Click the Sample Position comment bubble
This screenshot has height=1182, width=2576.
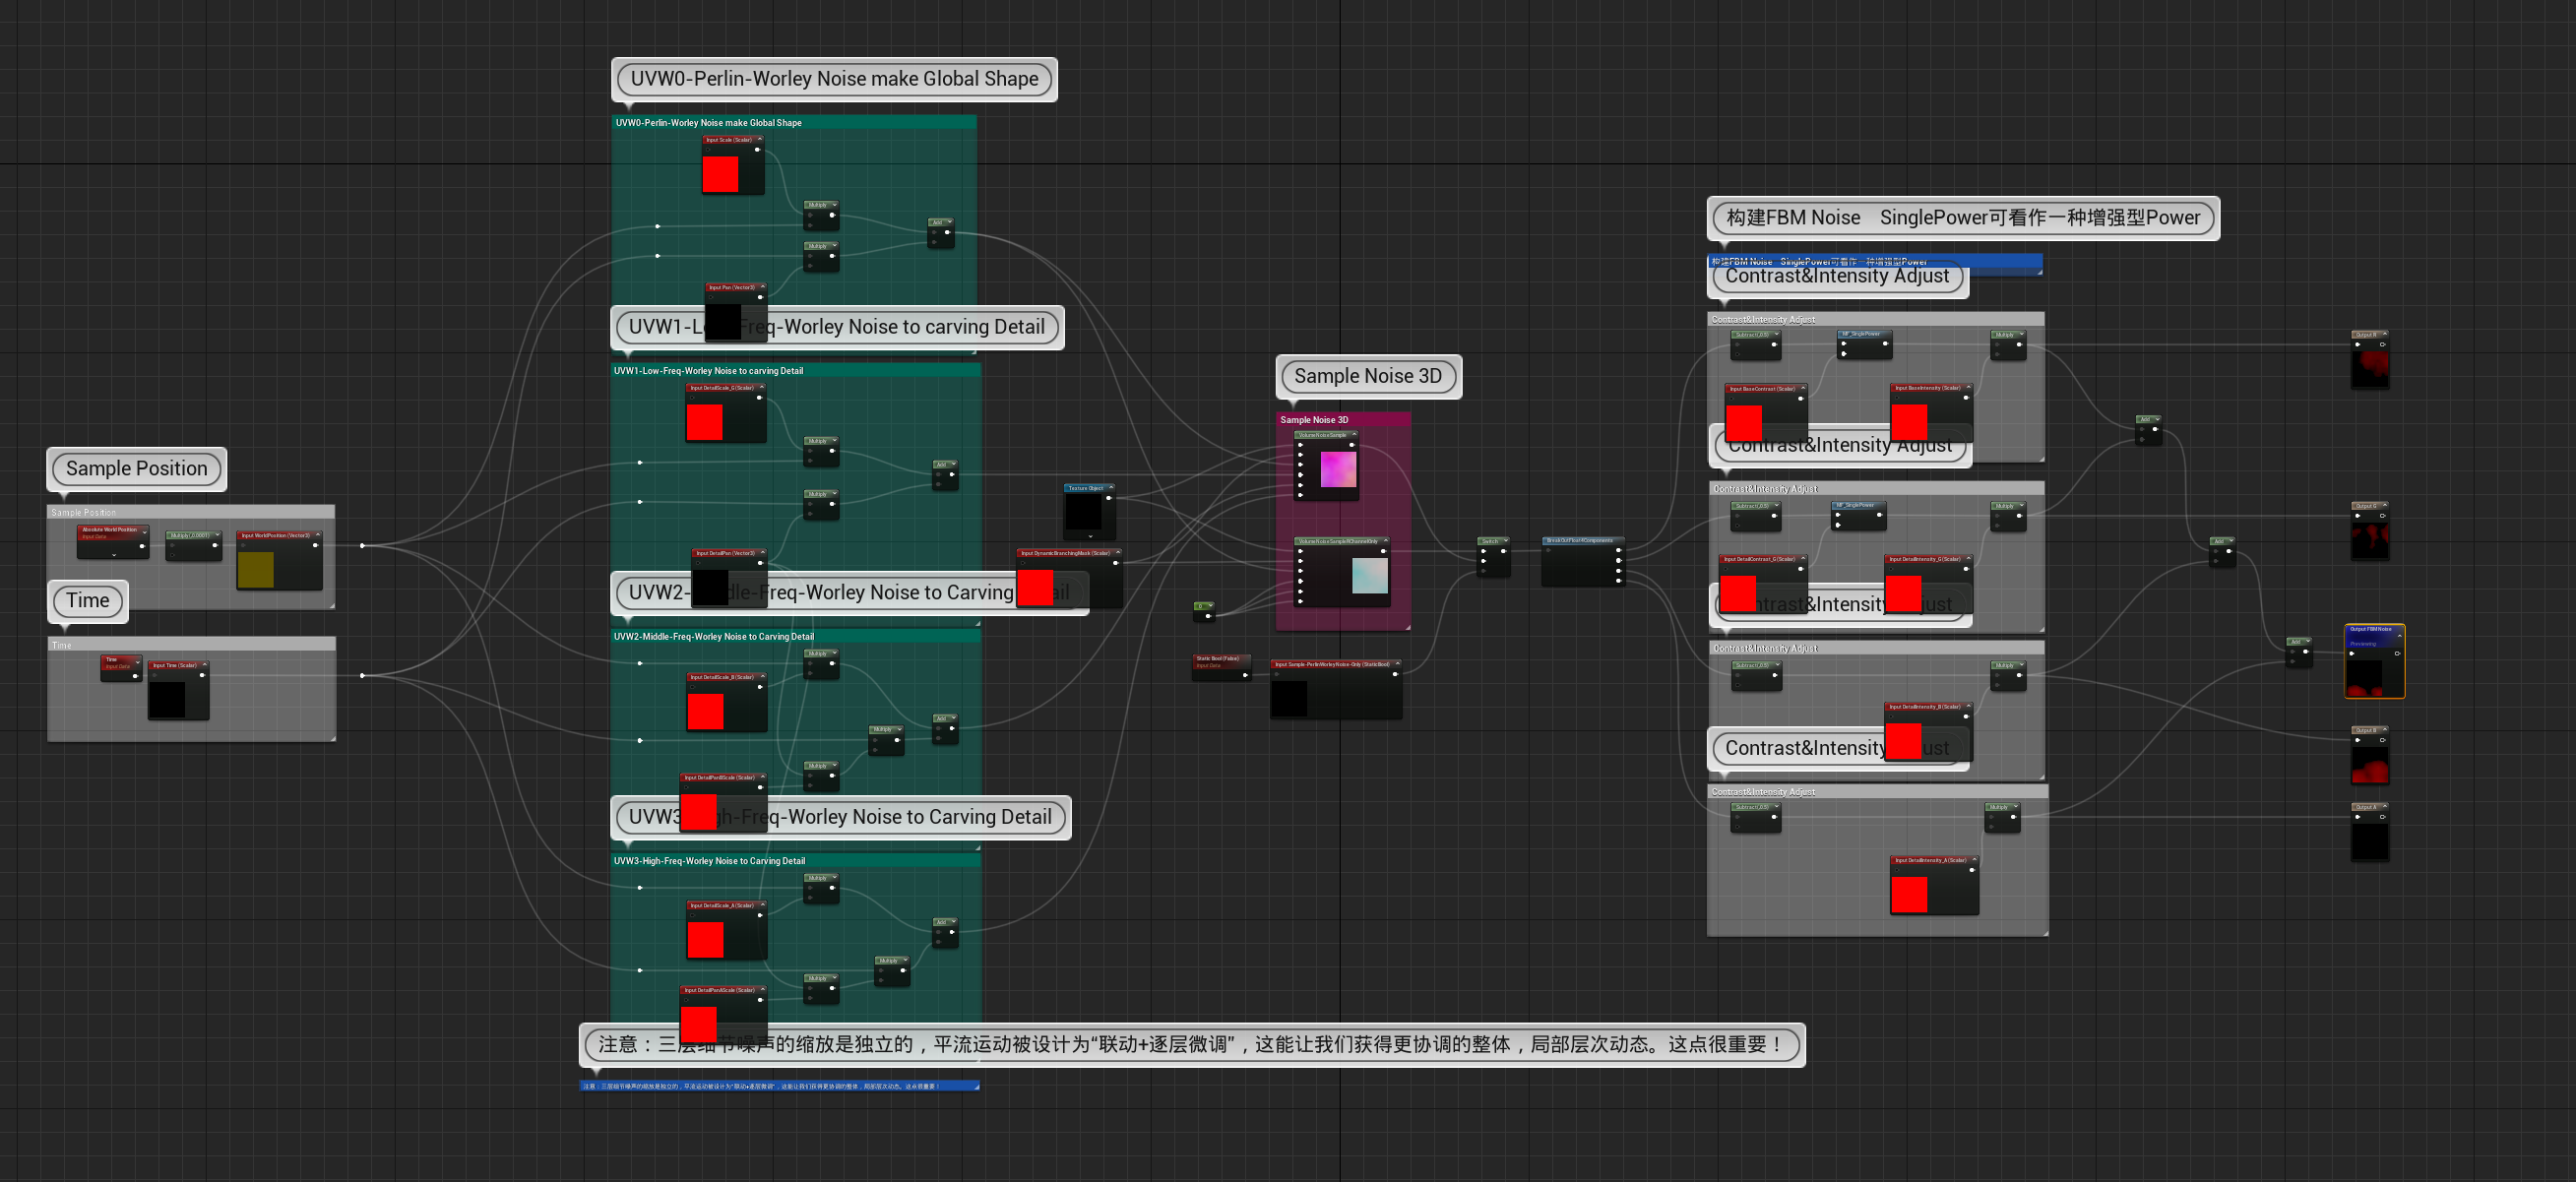tap(136, 468)
